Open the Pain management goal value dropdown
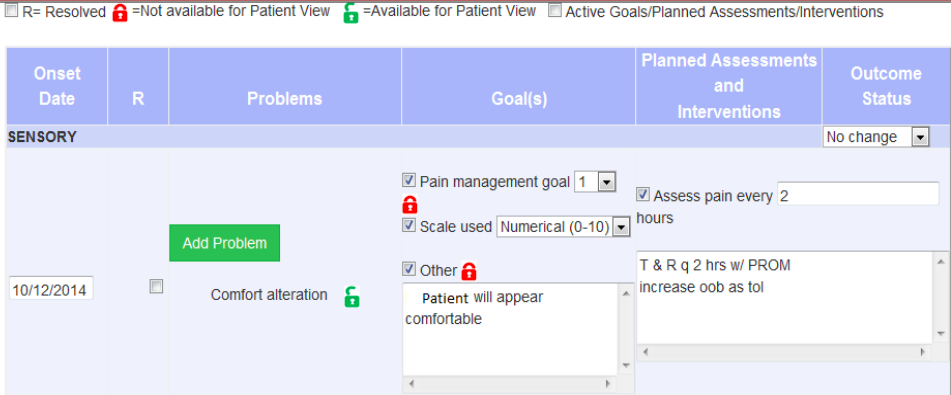The height and width of the screenshot is (395, 951). (x=594, y=181)
